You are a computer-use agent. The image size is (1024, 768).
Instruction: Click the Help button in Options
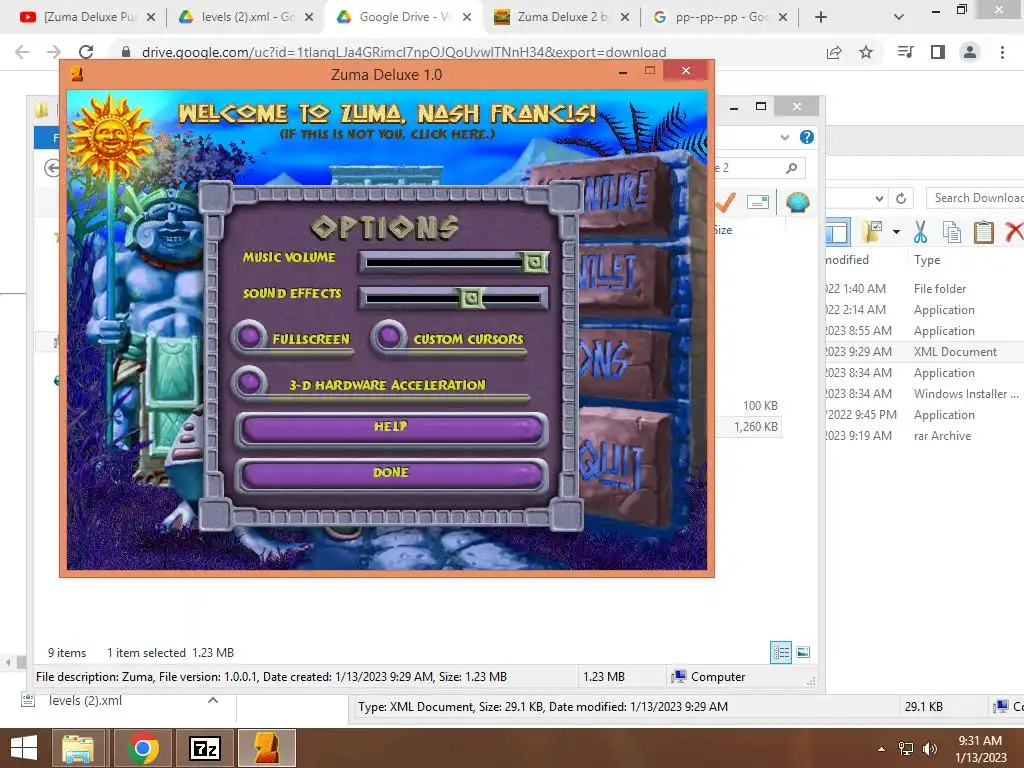[x=391, y=428]
